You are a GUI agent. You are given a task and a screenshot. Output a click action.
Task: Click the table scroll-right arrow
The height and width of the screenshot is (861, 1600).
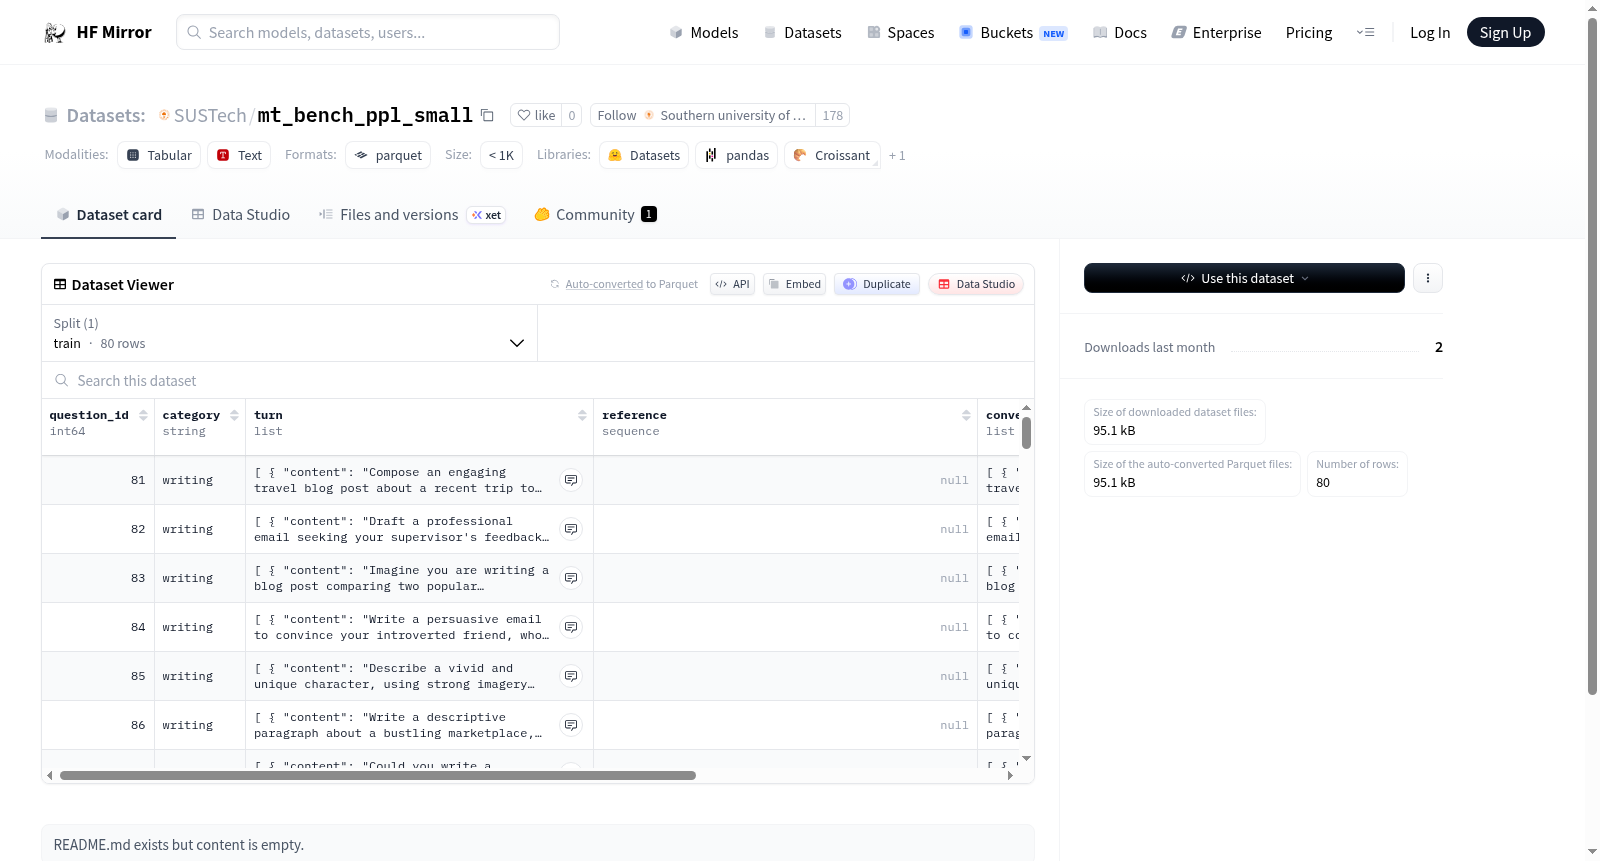coord(1010,775)
